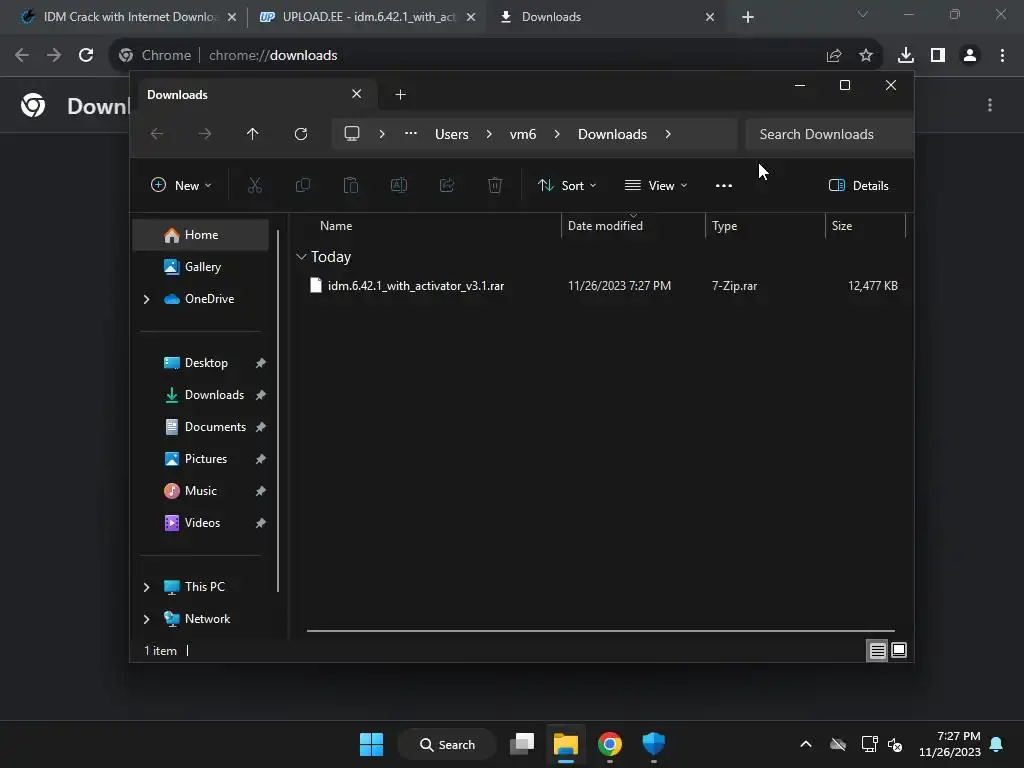Open the Downloads page three-dot more actions

point(990,104)
